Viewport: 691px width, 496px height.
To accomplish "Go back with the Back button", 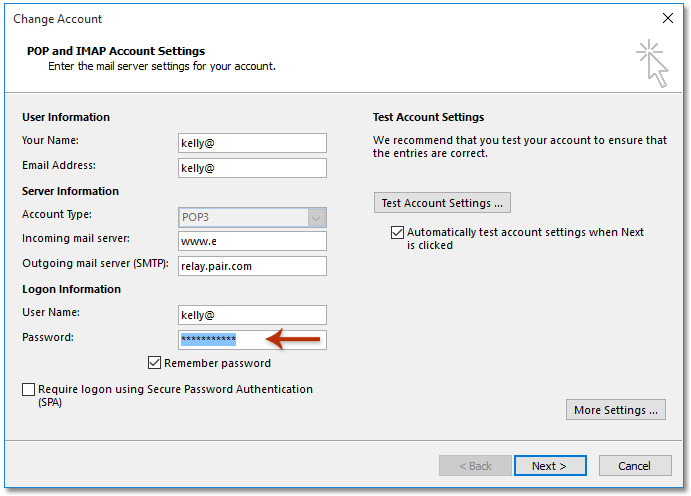I will click(473, 466).
